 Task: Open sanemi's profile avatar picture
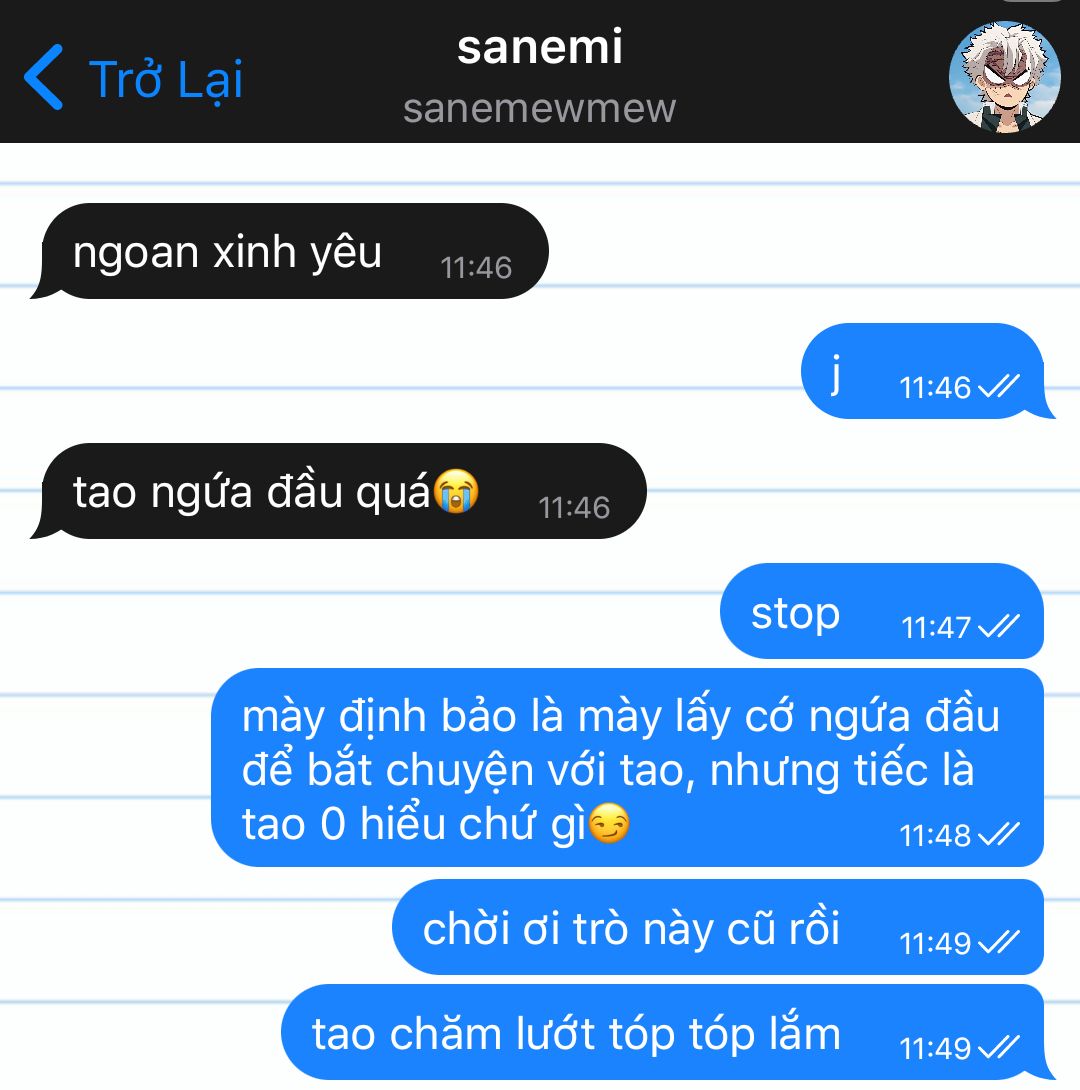point(1004,76)
